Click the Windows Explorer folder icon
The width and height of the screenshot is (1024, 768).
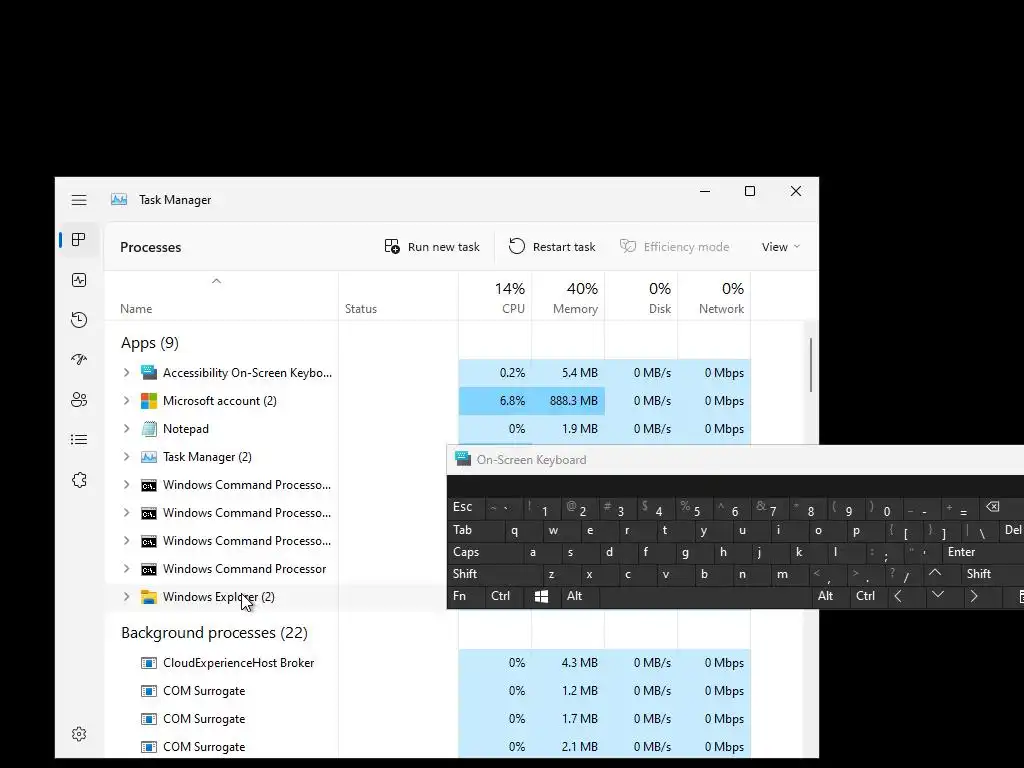[x=149, y=597]
